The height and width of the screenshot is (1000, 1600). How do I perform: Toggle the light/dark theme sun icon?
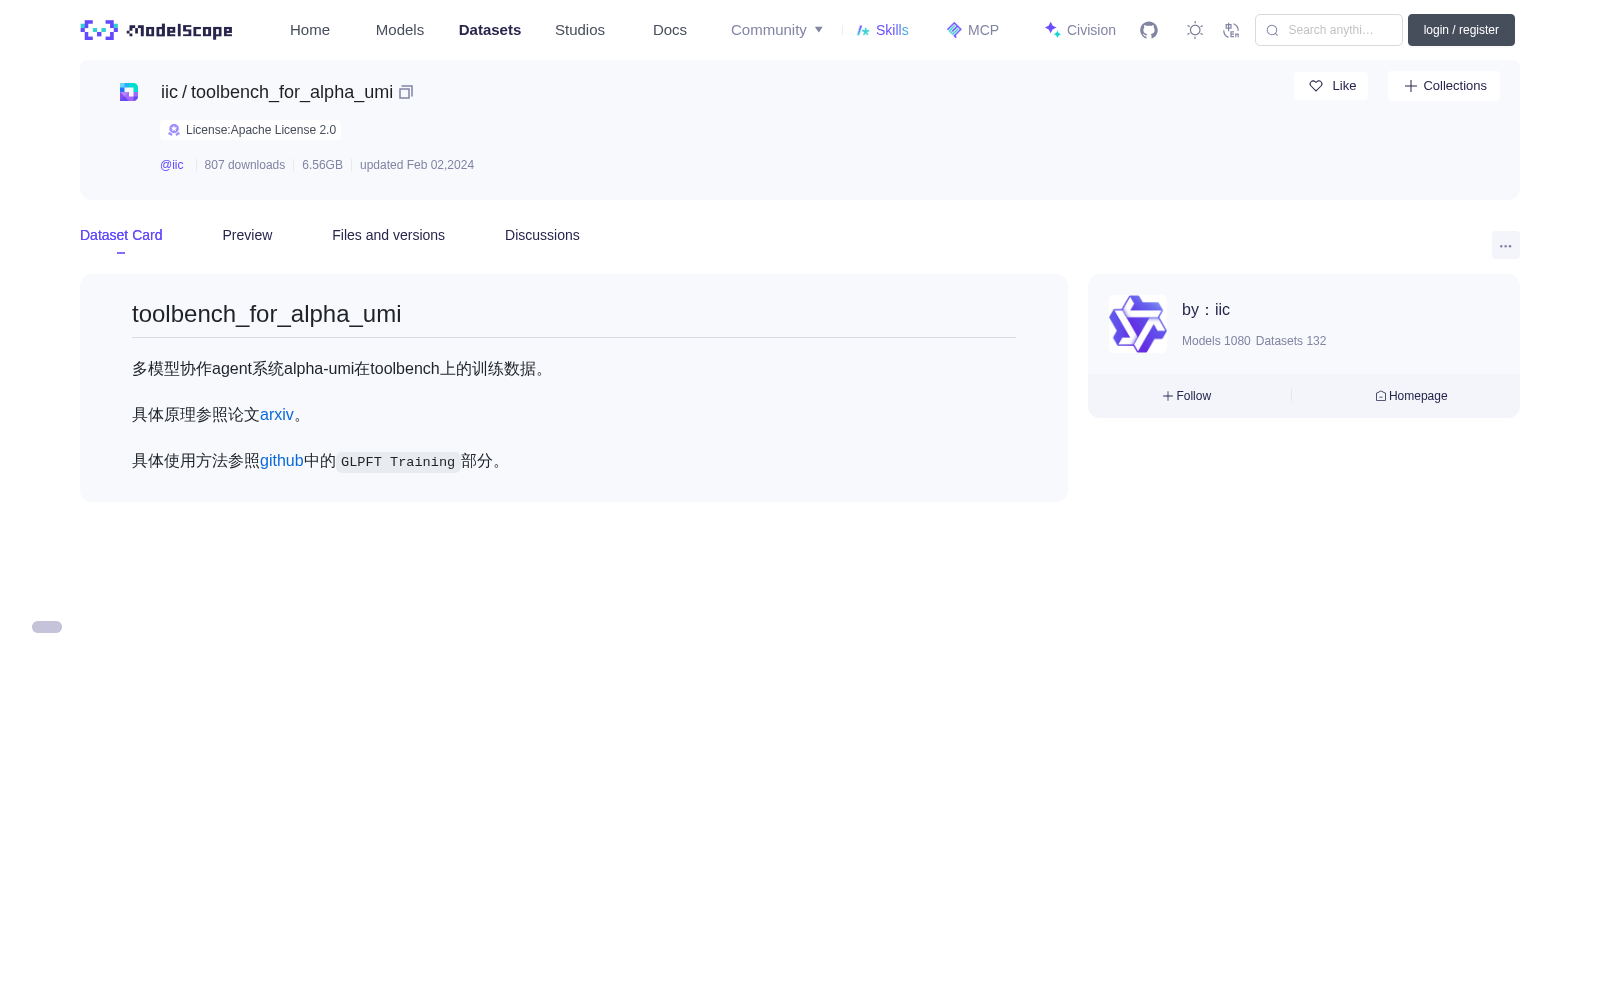[1195, 30]
